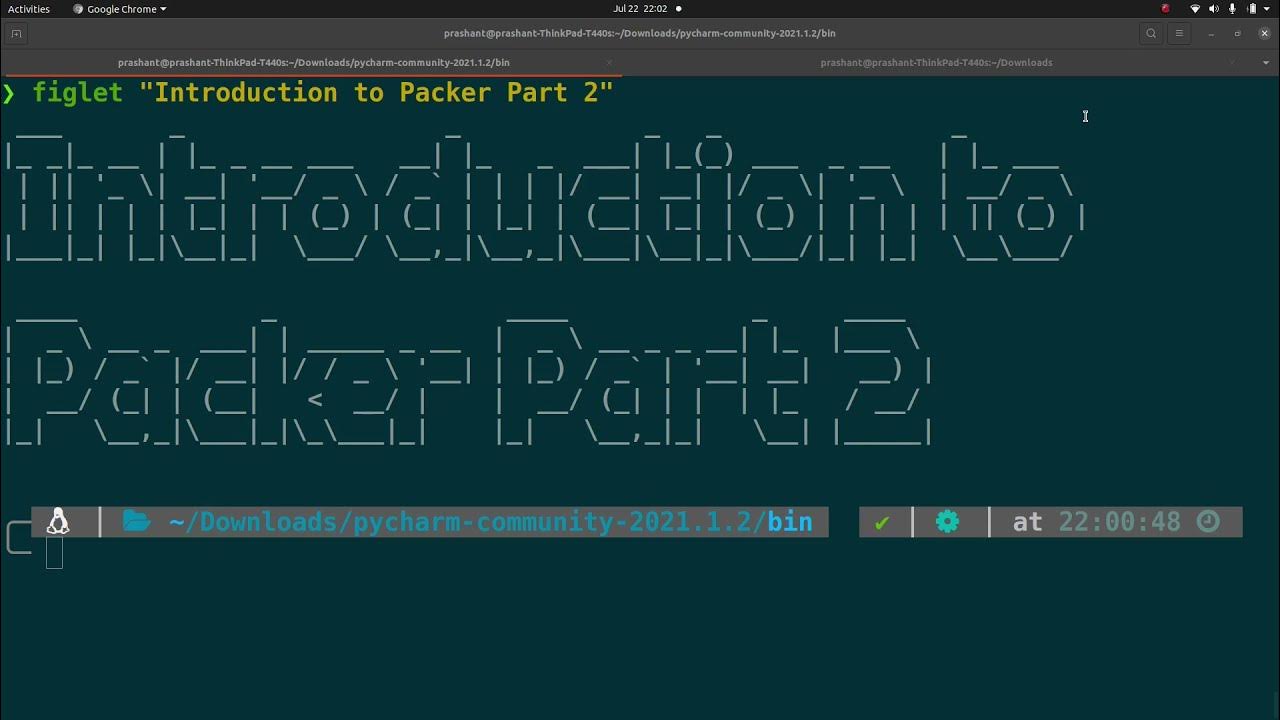Click the Wi-Fi icon in system tray
The height and width of the screenshot is (720, 1280).
click(1195, 9)
